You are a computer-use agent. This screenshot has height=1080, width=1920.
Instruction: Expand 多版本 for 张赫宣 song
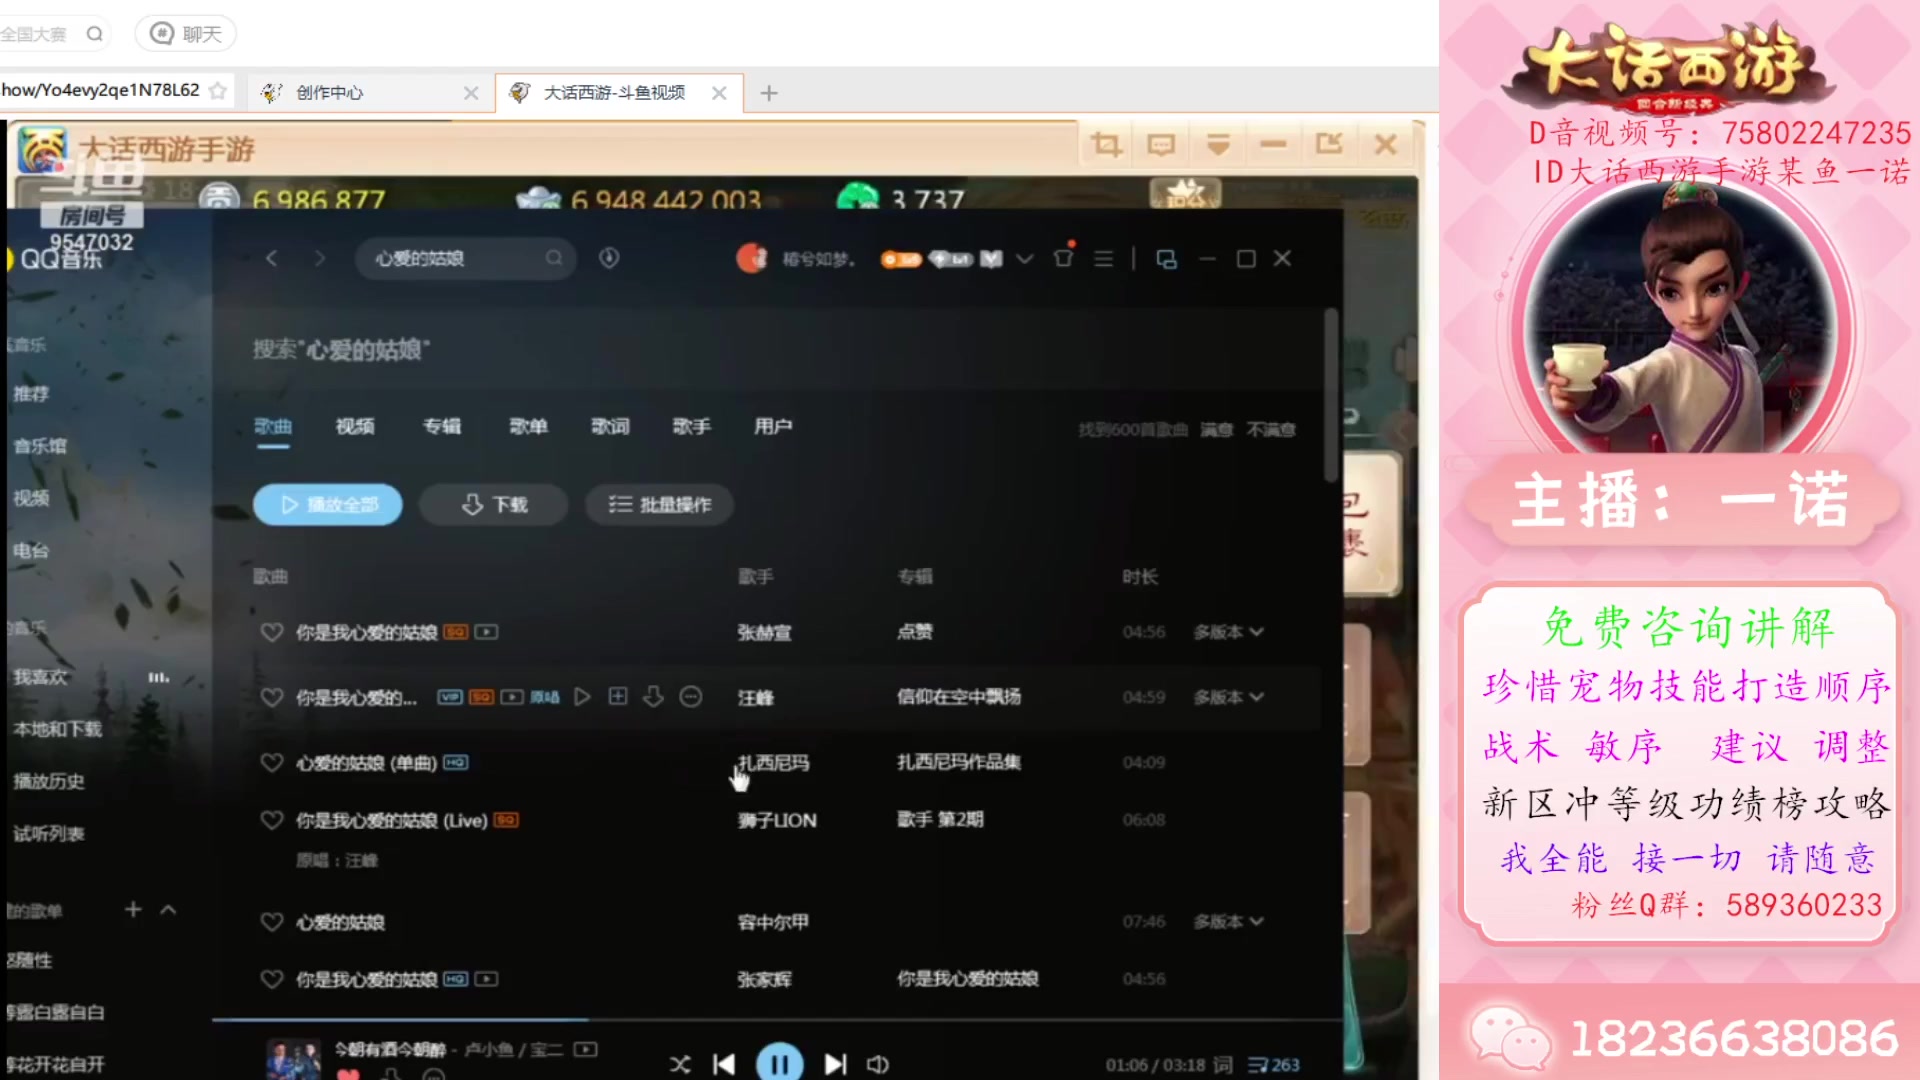1228,632
